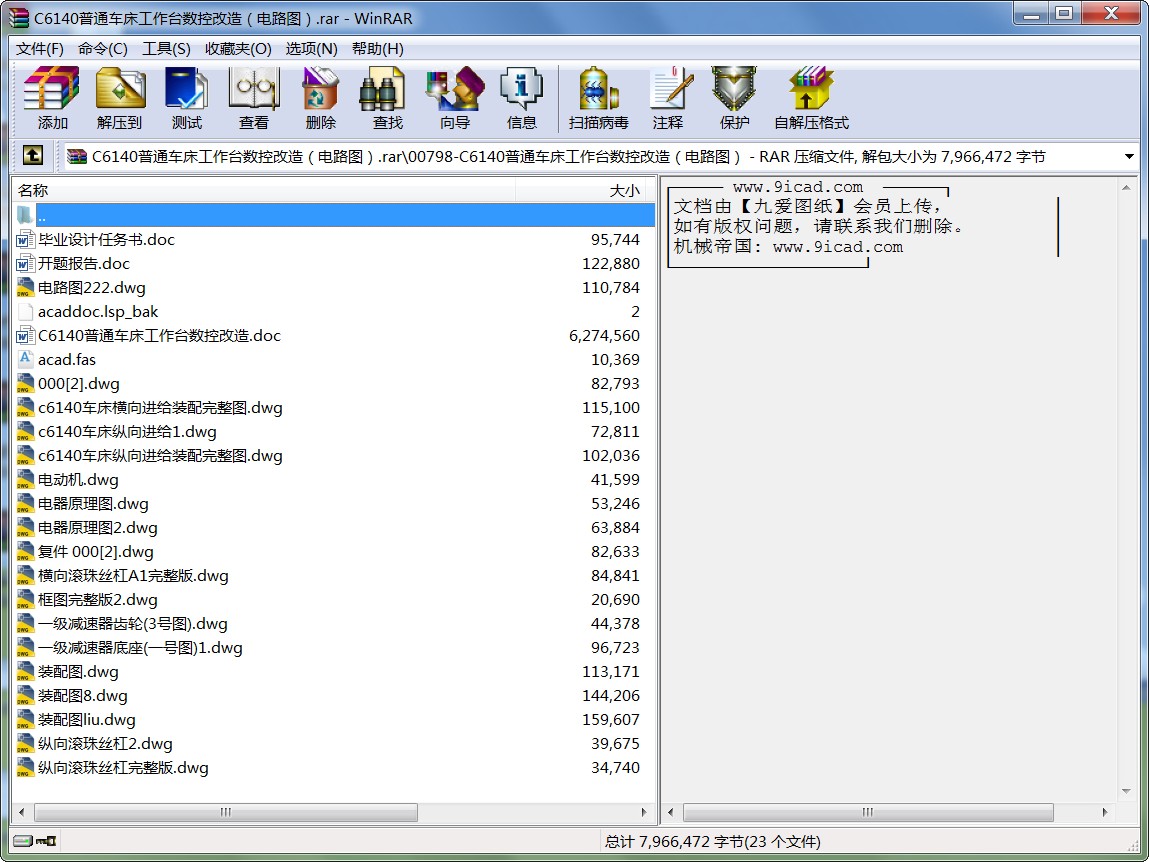The height and width of the screenshot is (862, 1149).
Task: Click the blank file icon of acaddoc.lsp_bak
Action: click(26, 312)
